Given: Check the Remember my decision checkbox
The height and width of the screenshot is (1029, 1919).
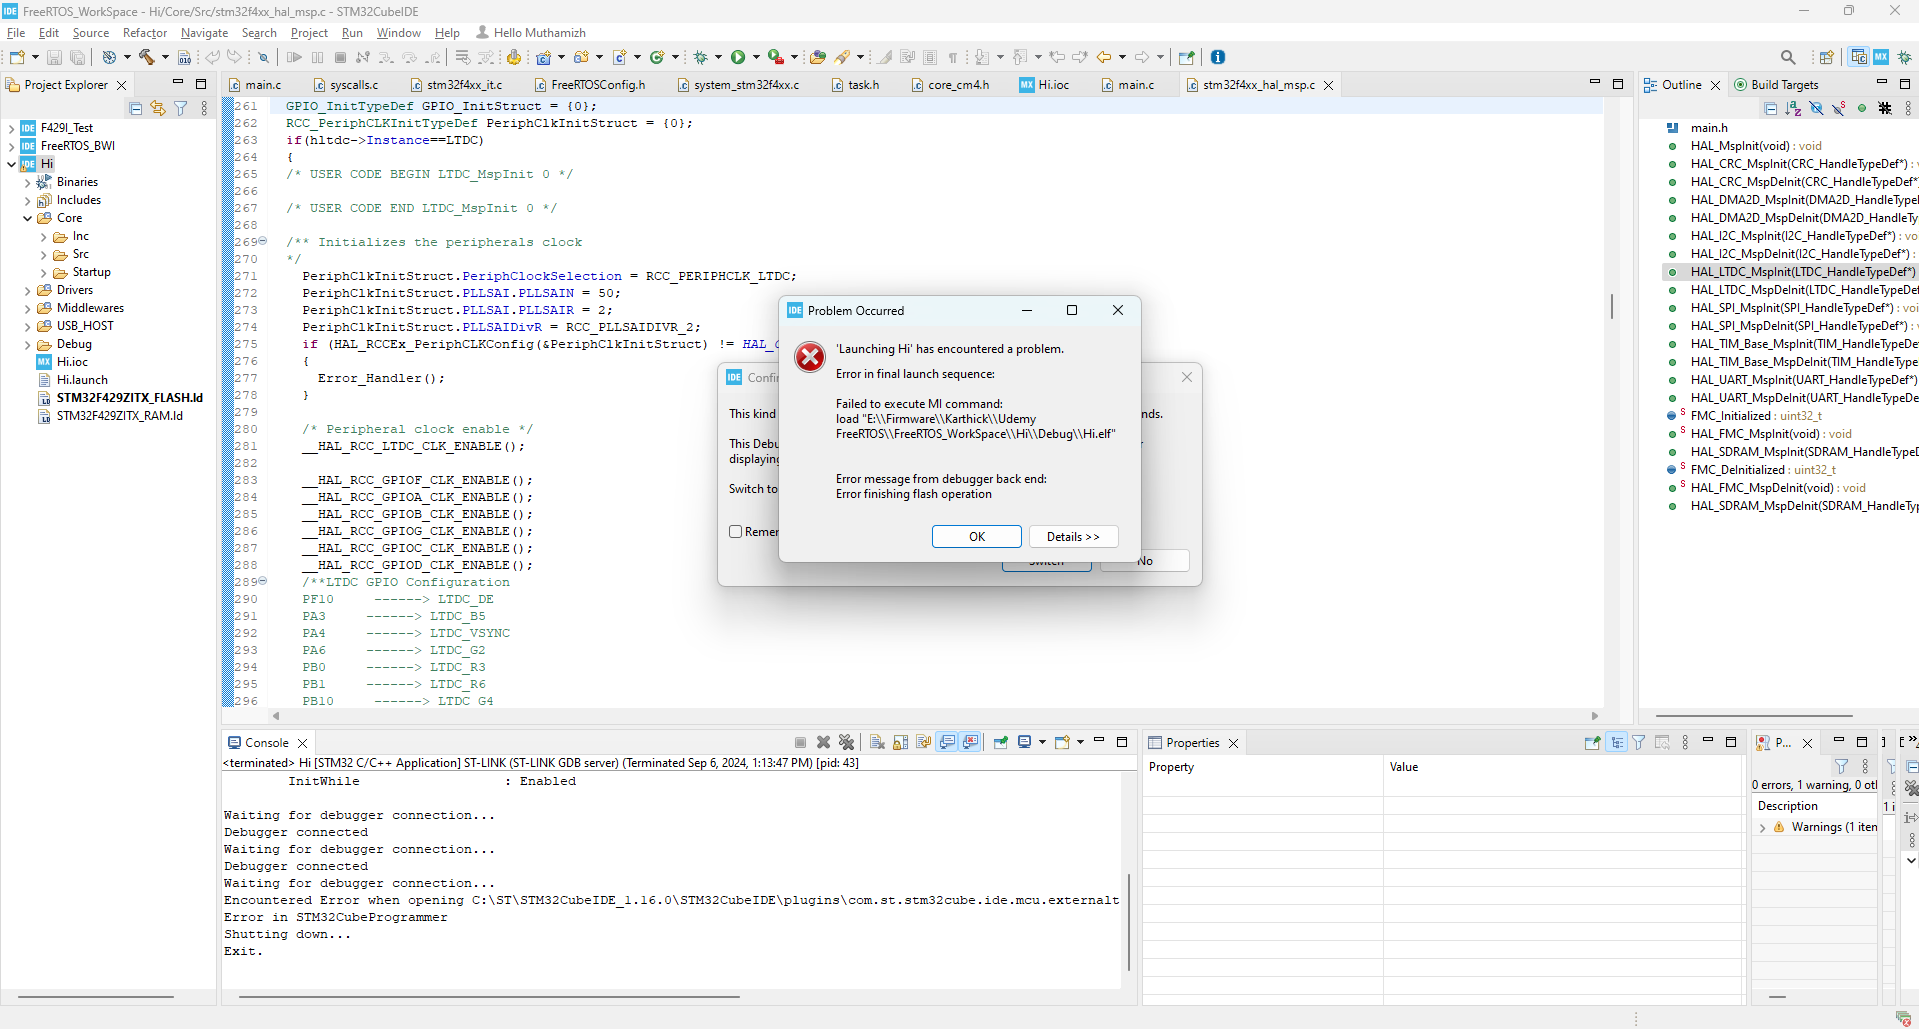Looking at the screenshot, I should click(x=736, y=532).
